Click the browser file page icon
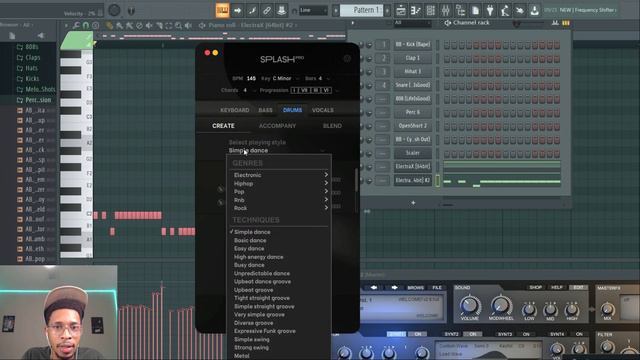 [x=12, y=36]
